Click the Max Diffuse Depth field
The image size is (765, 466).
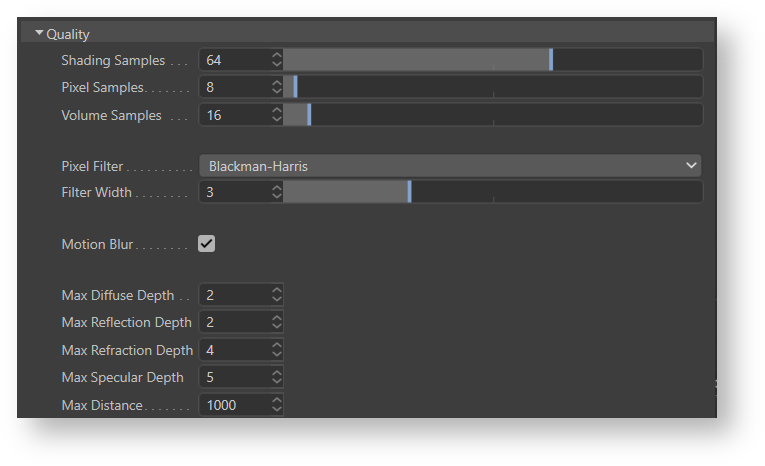tap(235, 295)
